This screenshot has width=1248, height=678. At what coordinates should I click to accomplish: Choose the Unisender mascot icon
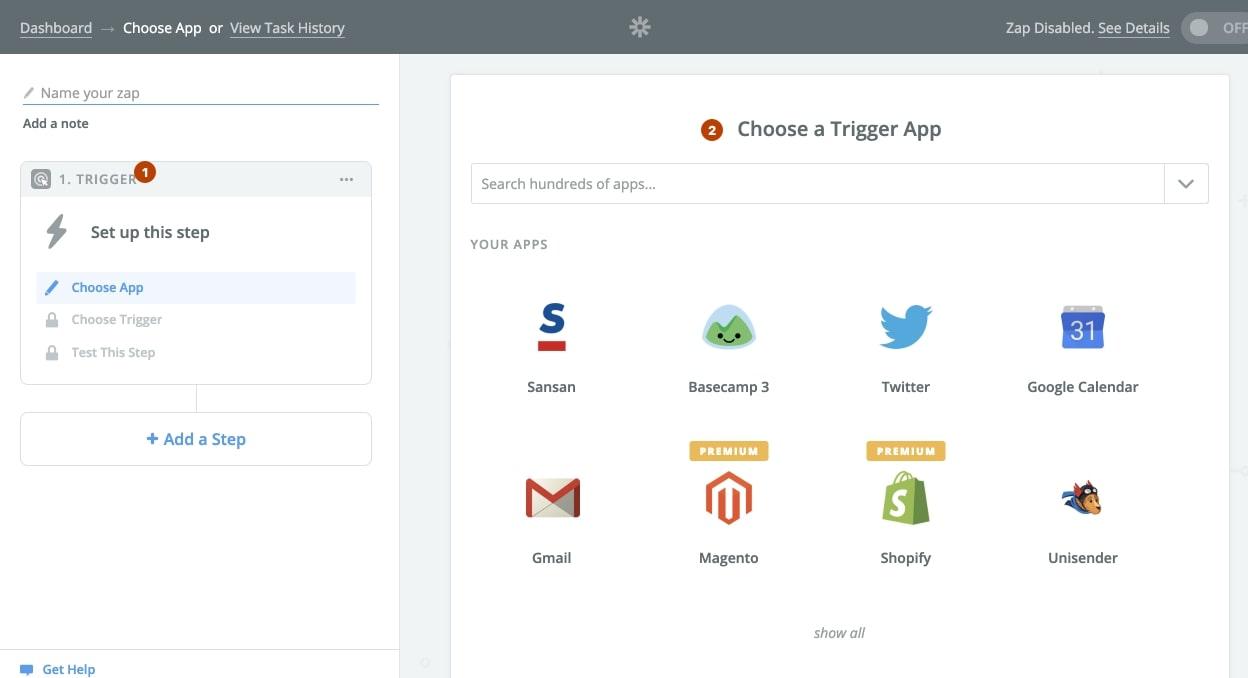point(1083,498)
